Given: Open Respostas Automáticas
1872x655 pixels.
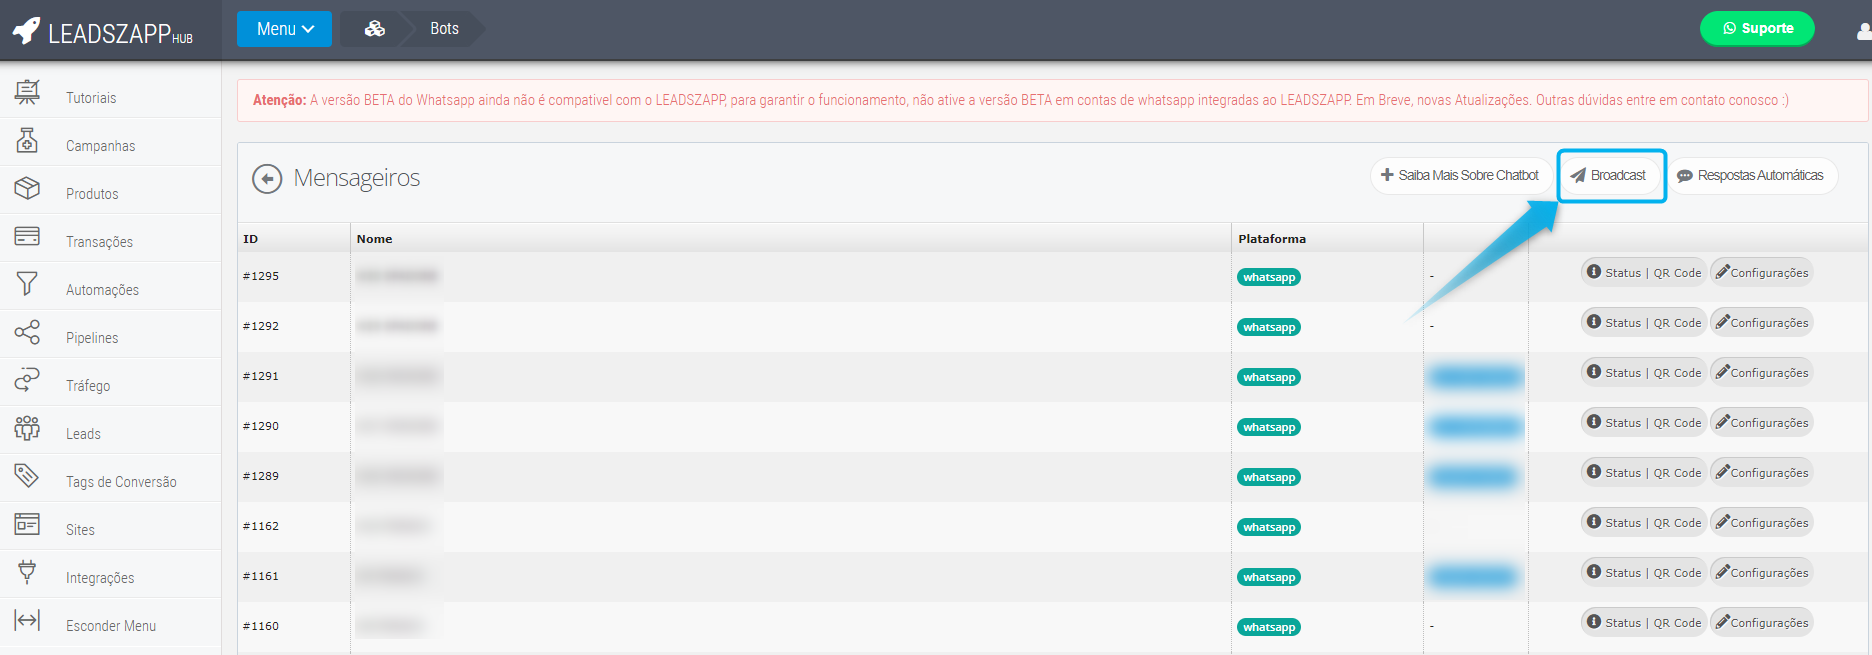Looking at the screenshot, I should click(x=1751, y=175).
